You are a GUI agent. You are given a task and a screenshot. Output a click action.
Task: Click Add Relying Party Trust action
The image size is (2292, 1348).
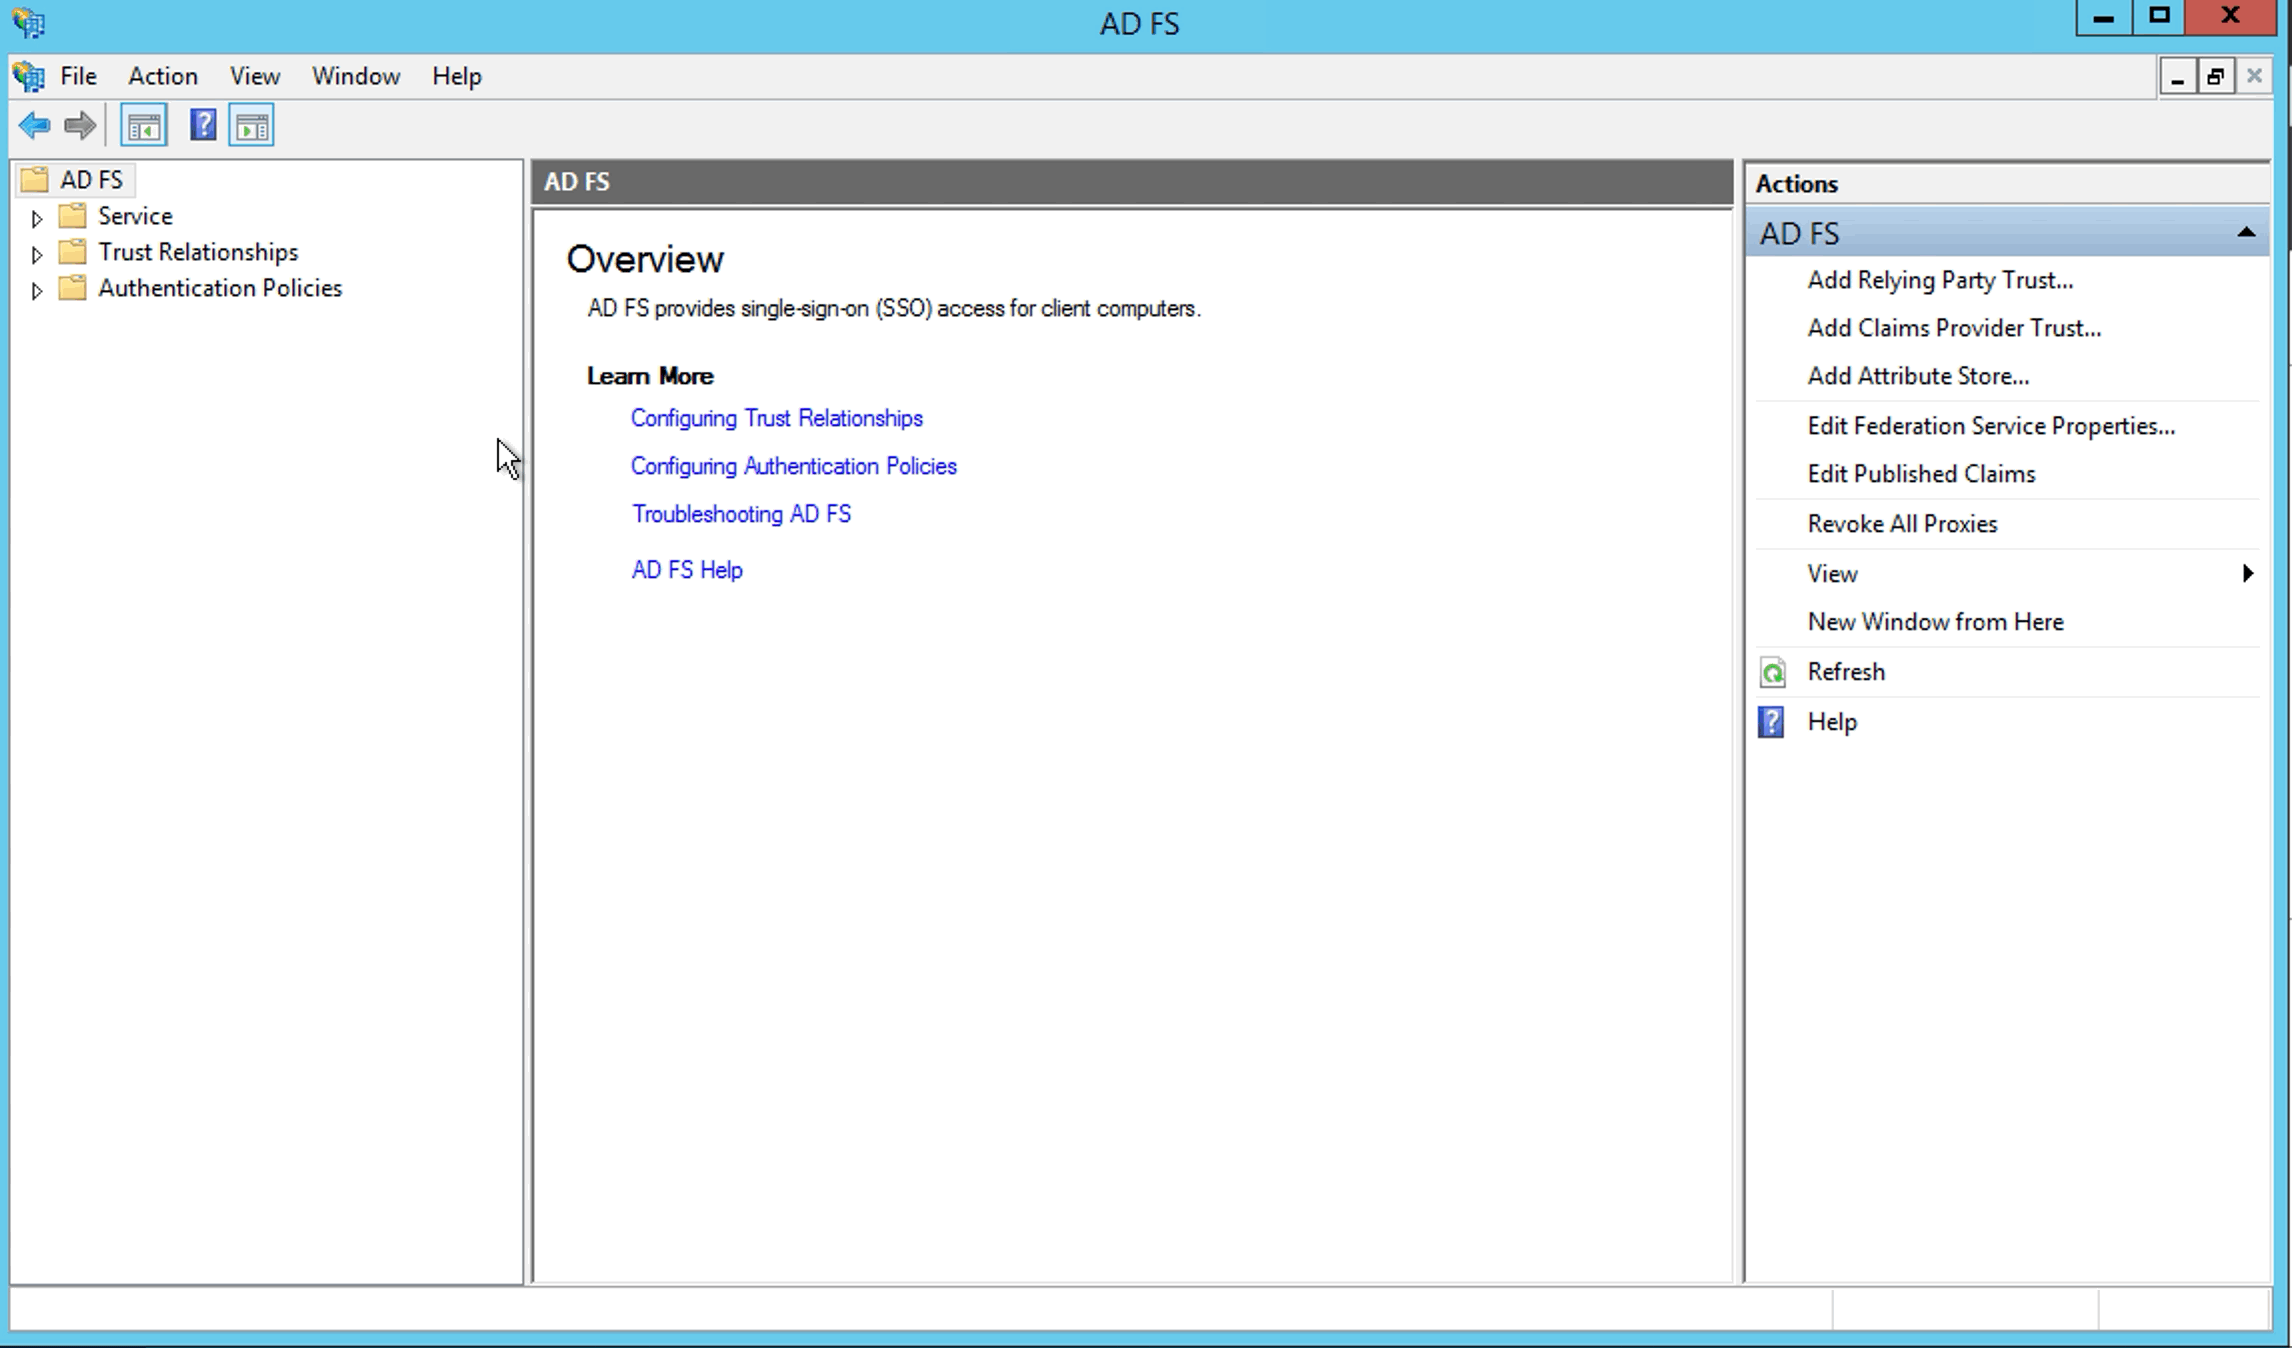[1939, 280]
